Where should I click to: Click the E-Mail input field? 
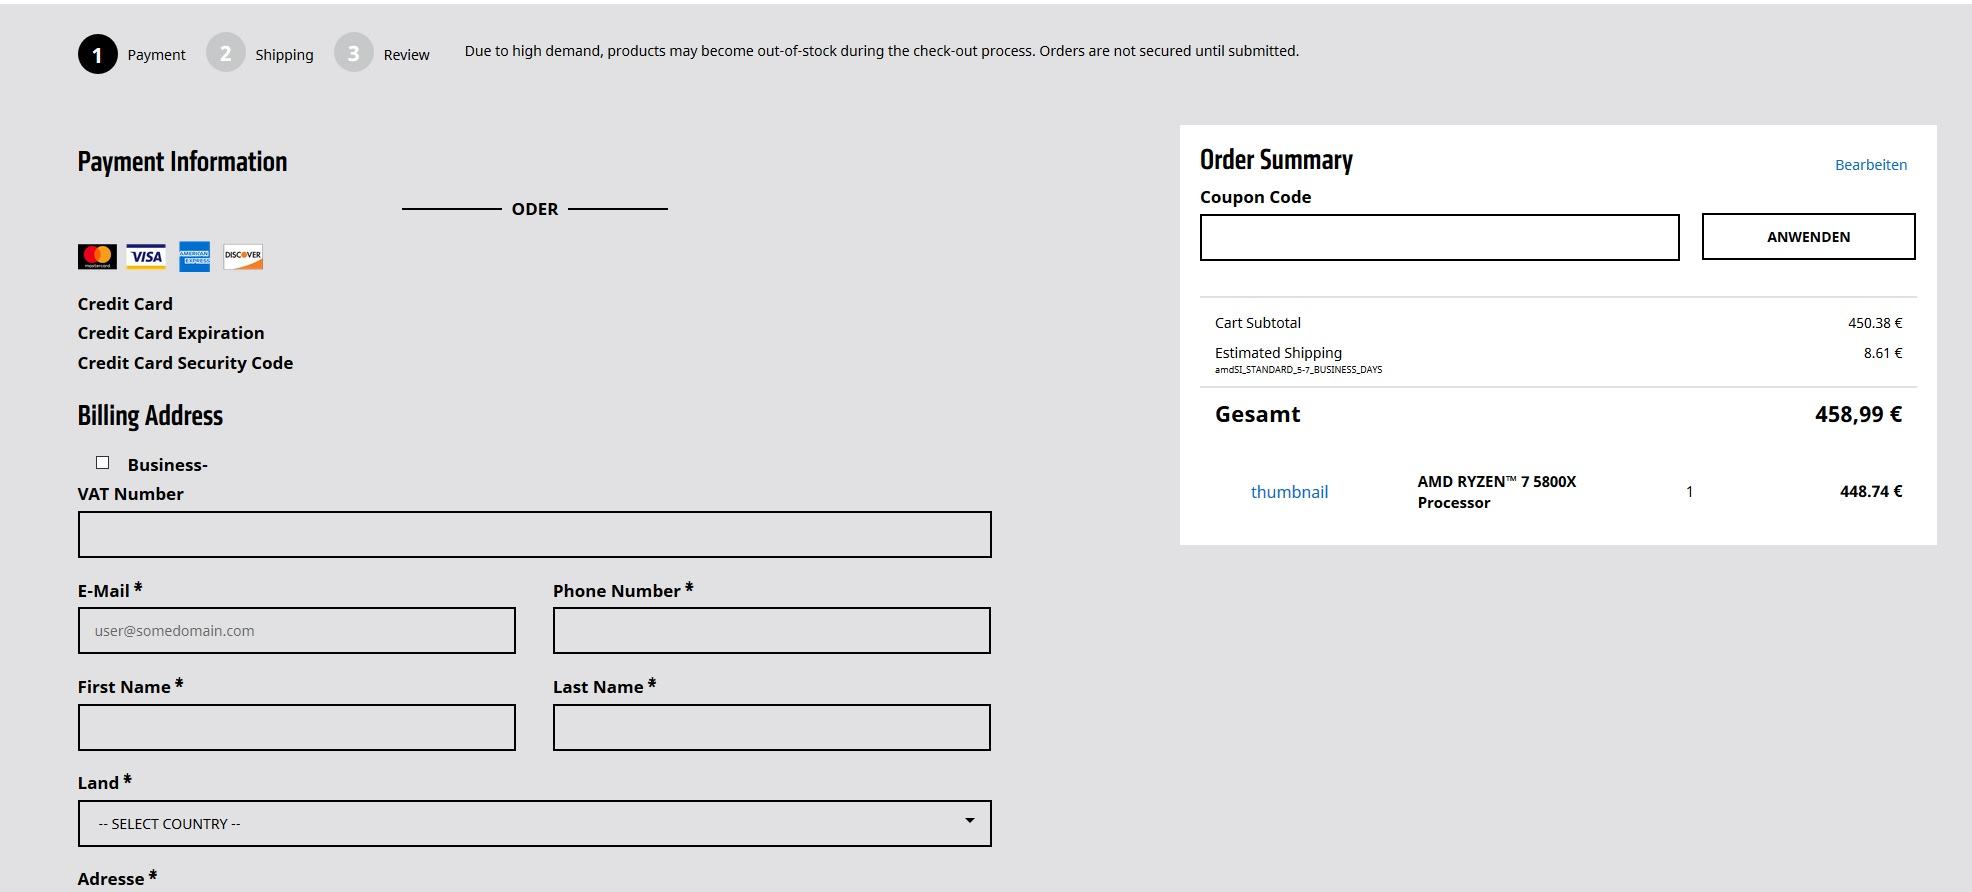click(296, 631)
